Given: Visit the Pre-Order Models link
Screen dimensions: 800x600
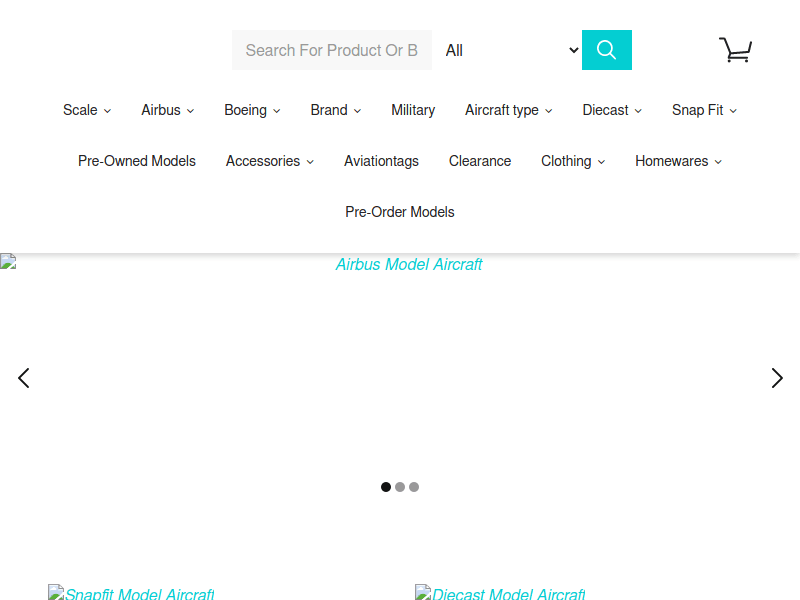Looking at the screenshot, I should tap(400, 212).
